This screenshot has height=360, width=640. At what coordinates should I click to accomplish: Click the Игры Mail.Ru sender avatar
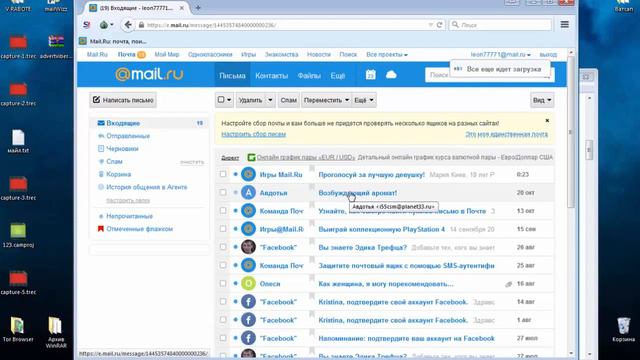pos(248,174)
